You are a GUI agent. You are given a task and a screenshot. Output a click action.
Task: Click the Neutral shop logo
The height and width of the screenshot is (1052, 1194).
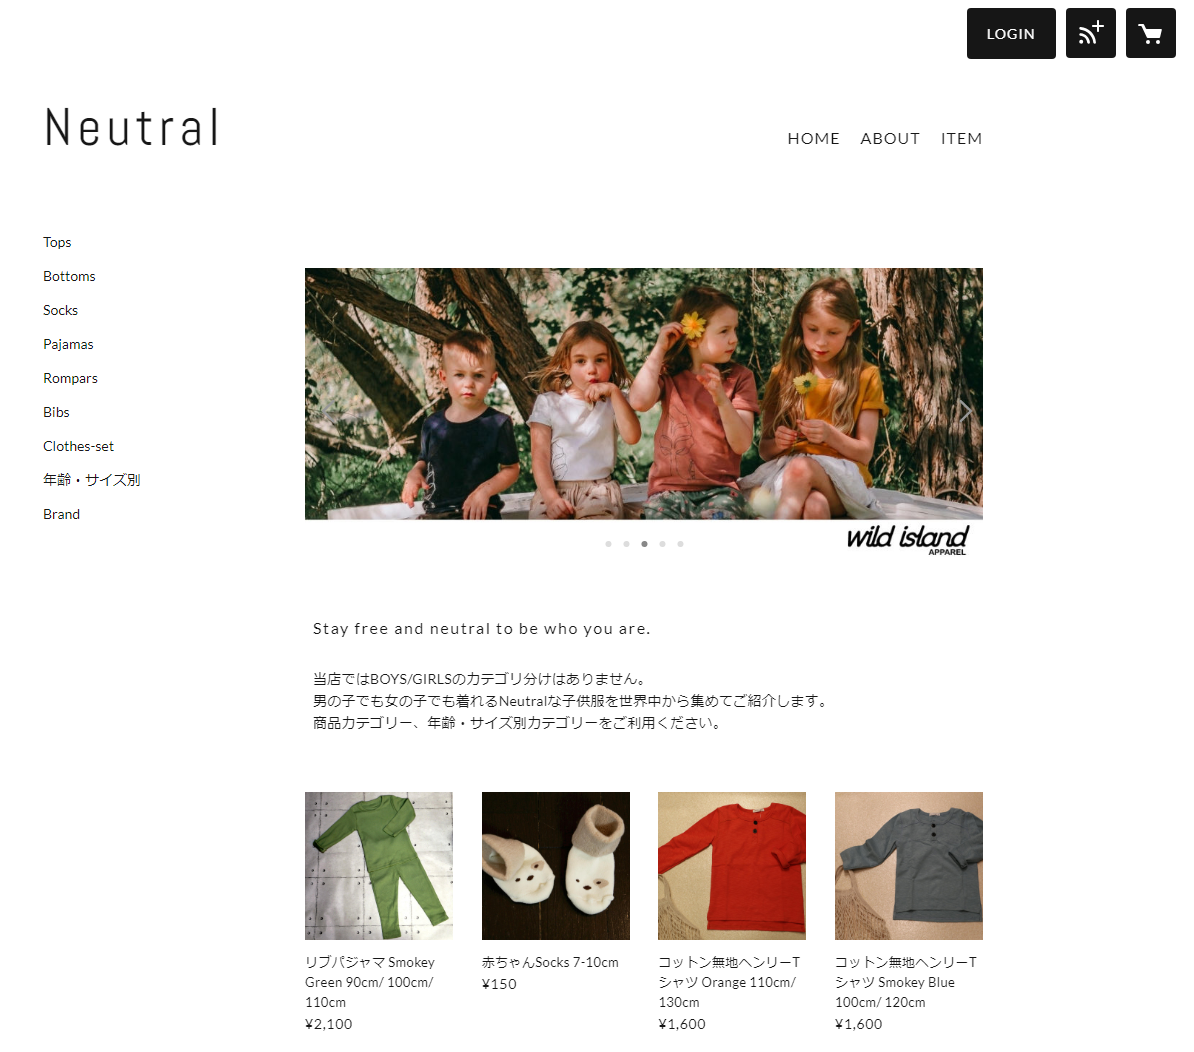pos(132,127)
